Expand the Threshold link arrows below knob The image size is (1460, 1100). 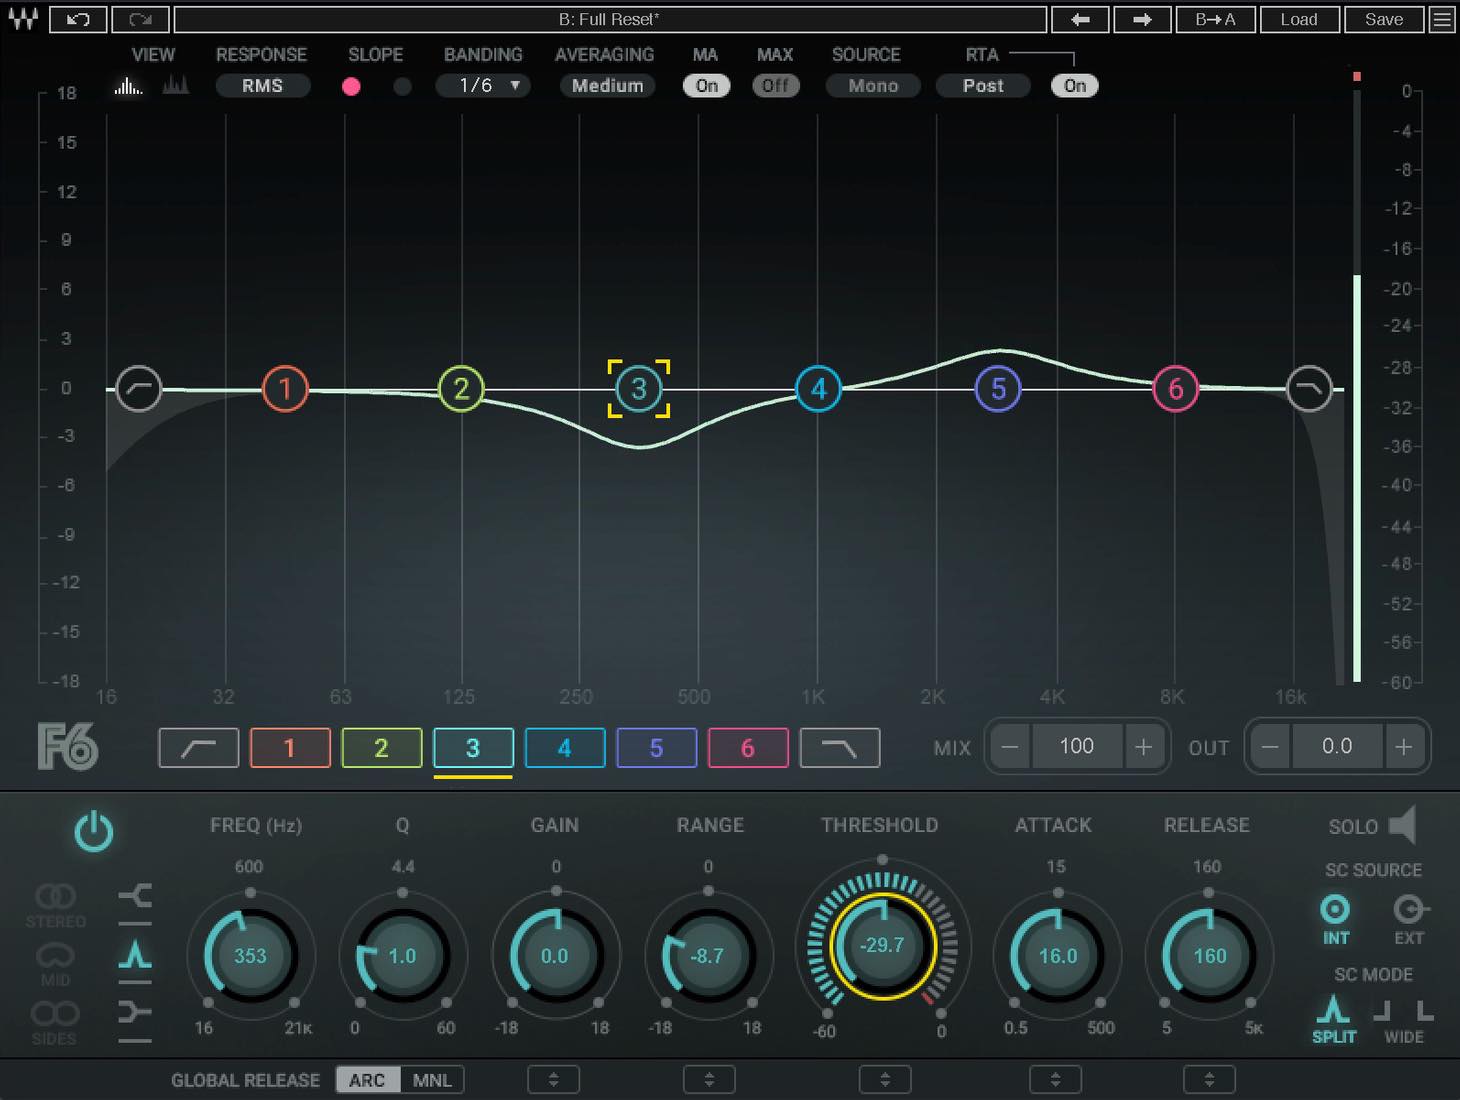click(x=885, y=1080)
